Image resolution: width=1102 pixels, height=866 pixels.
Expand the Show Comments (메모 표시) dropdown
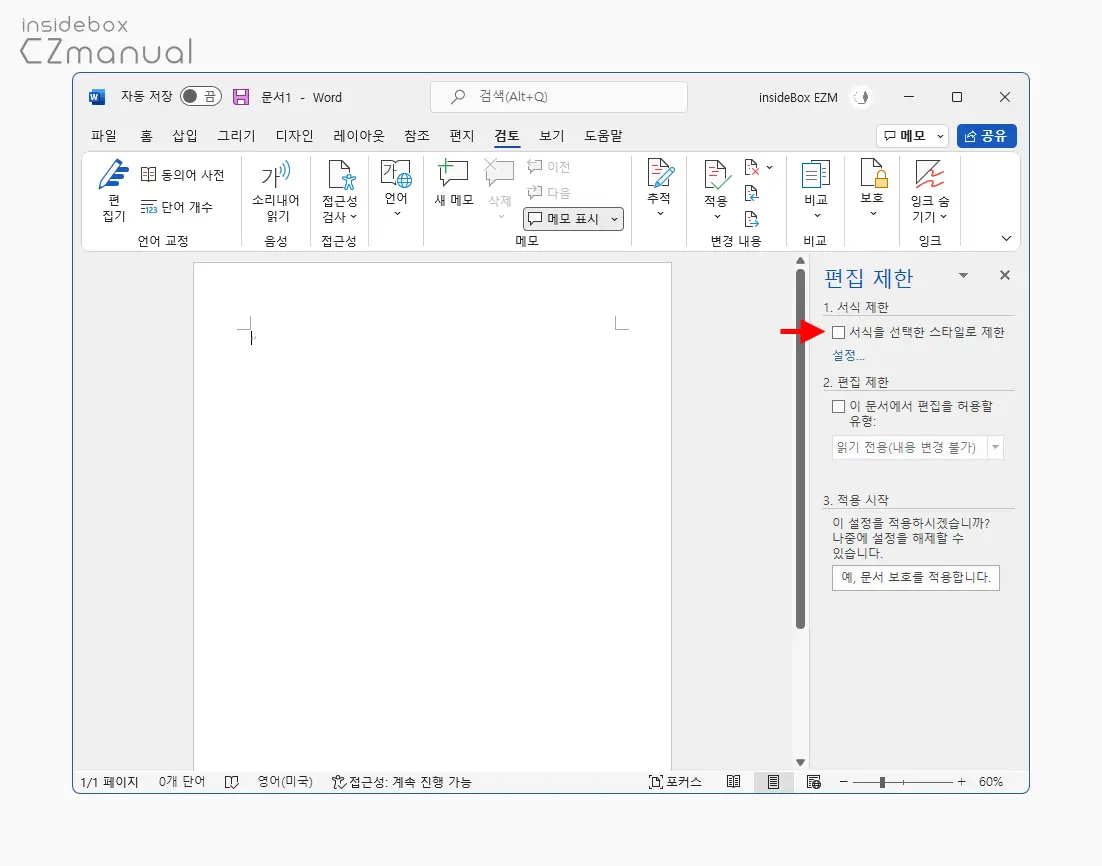coord(614,219)
